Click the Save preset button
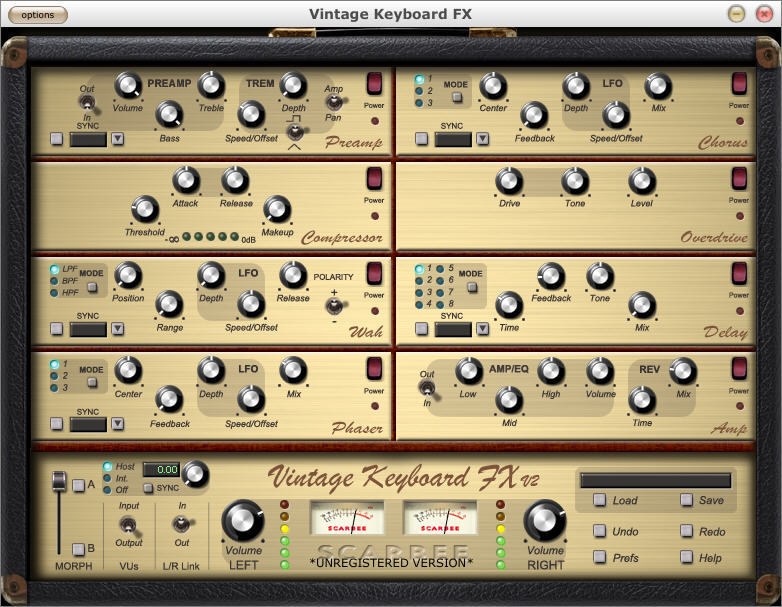This screenshot has width=782, height=607. [687, 500]
